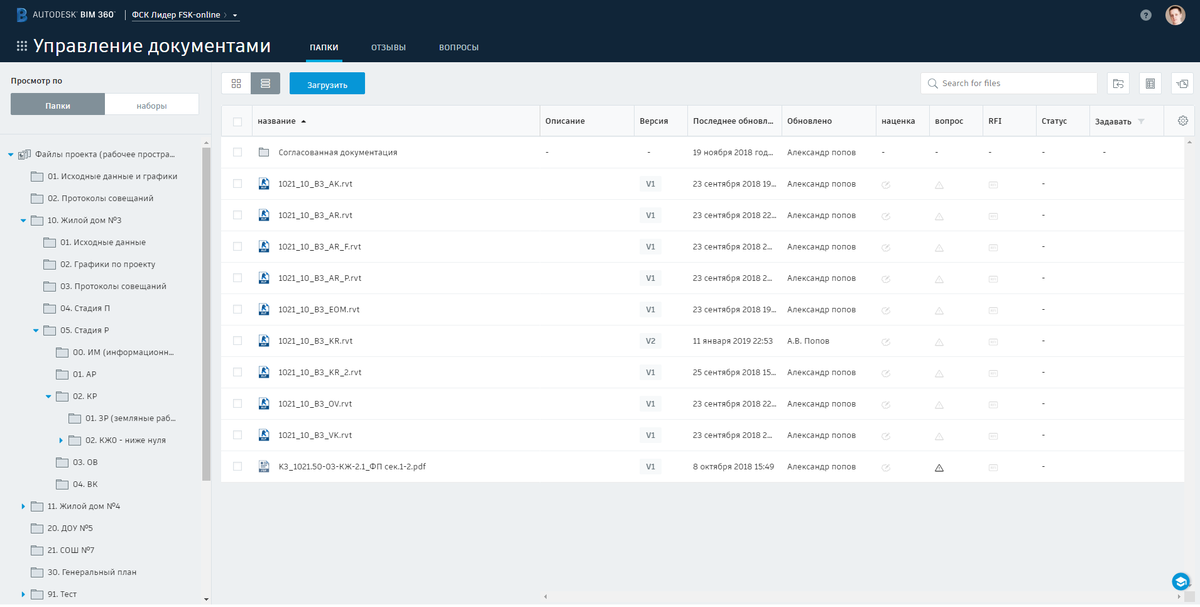1200x607 pixels.
Task: Click the RFI envelope icon for 1021_10_B3_KR.rvt
Action: point(991,340)
